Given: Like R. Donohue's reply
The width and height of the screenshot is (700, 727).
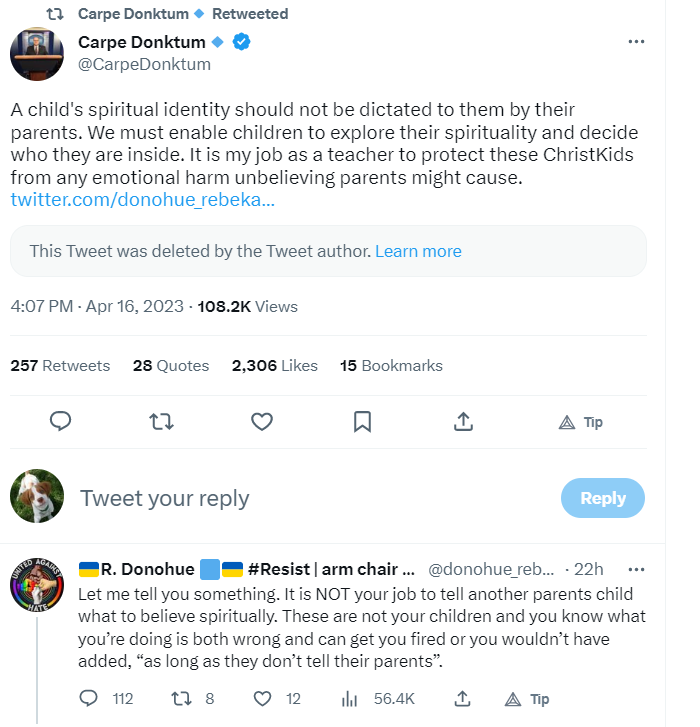Looking at the screenshot, I should point(265,698).
